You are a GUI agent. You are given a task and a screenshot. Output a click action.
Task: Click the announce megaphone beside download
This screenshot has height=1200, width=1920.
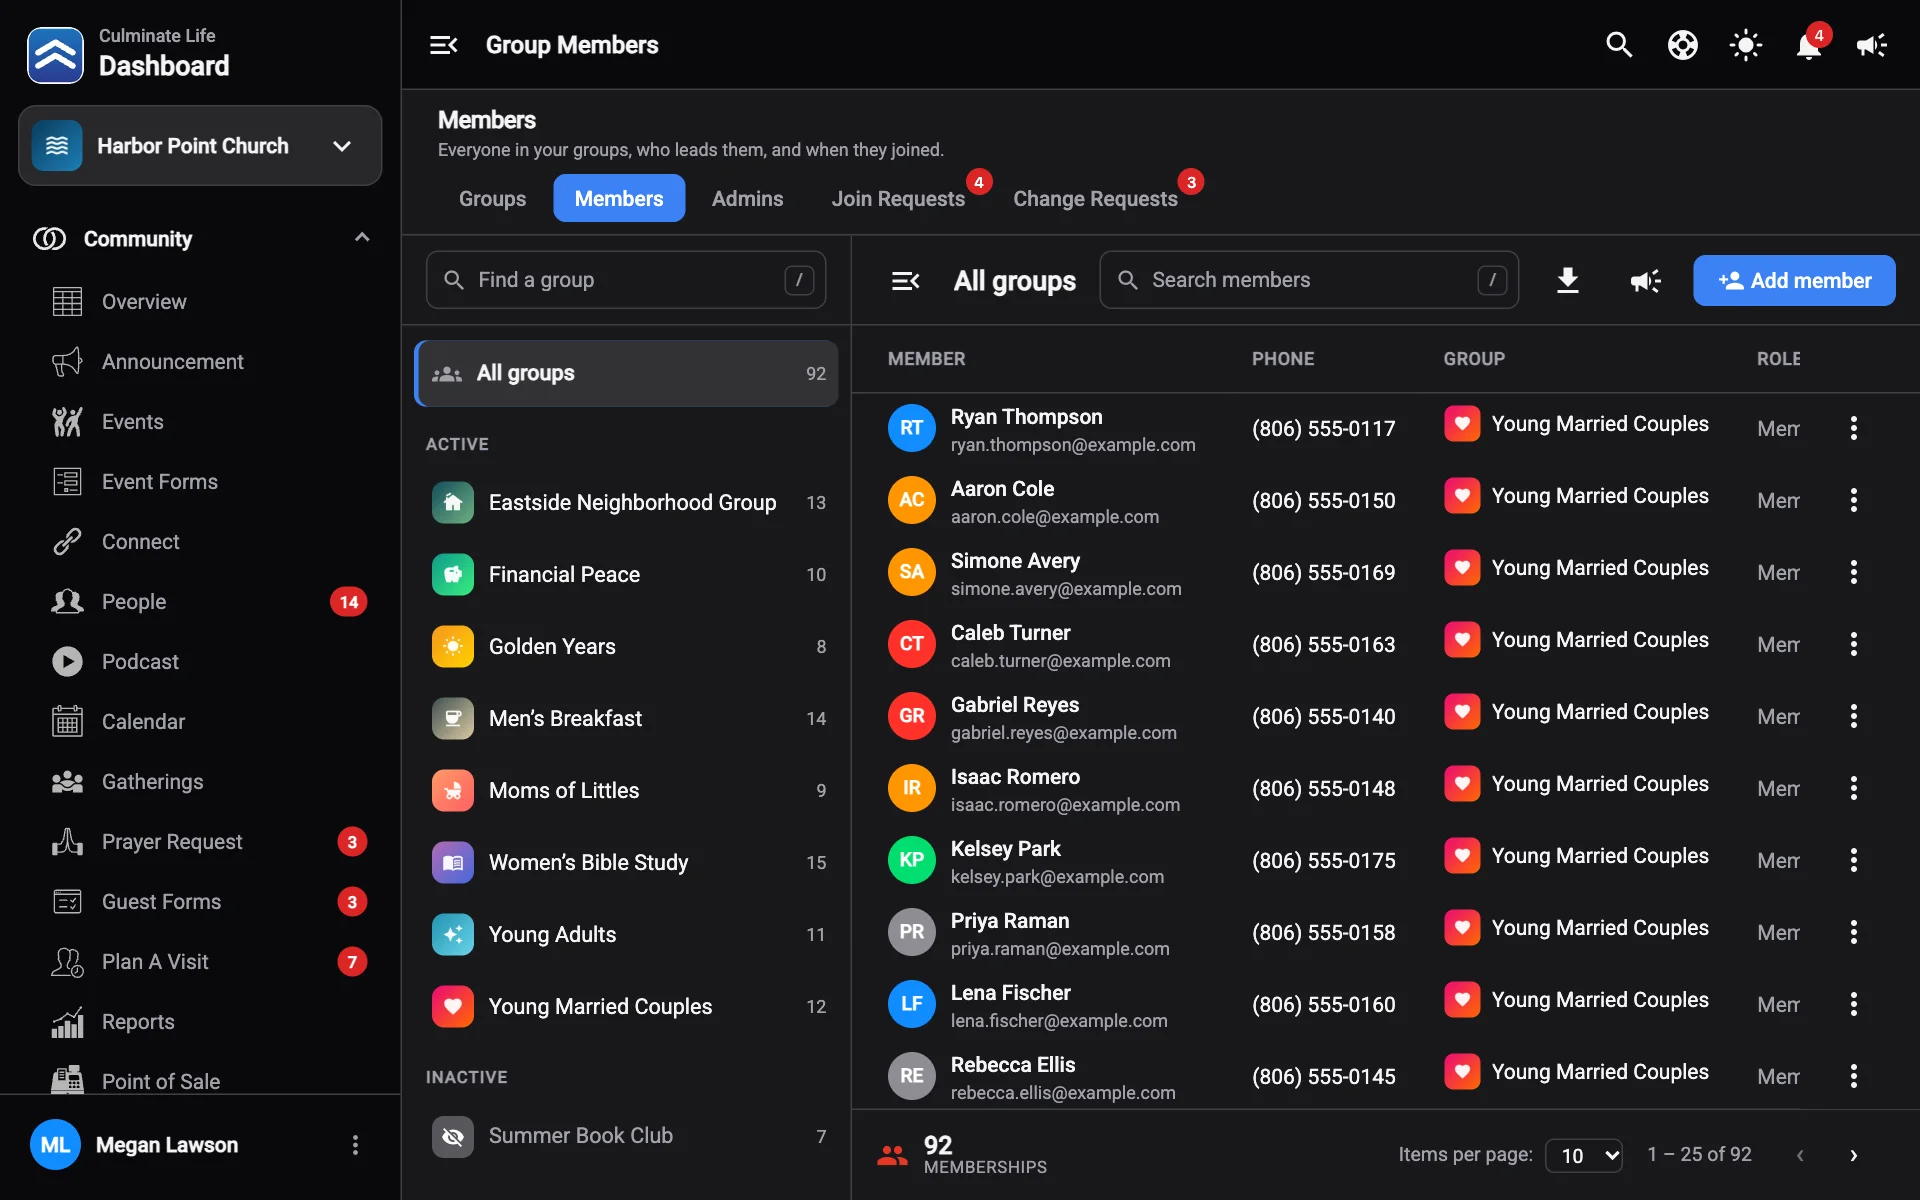[x=1645, y=280]
